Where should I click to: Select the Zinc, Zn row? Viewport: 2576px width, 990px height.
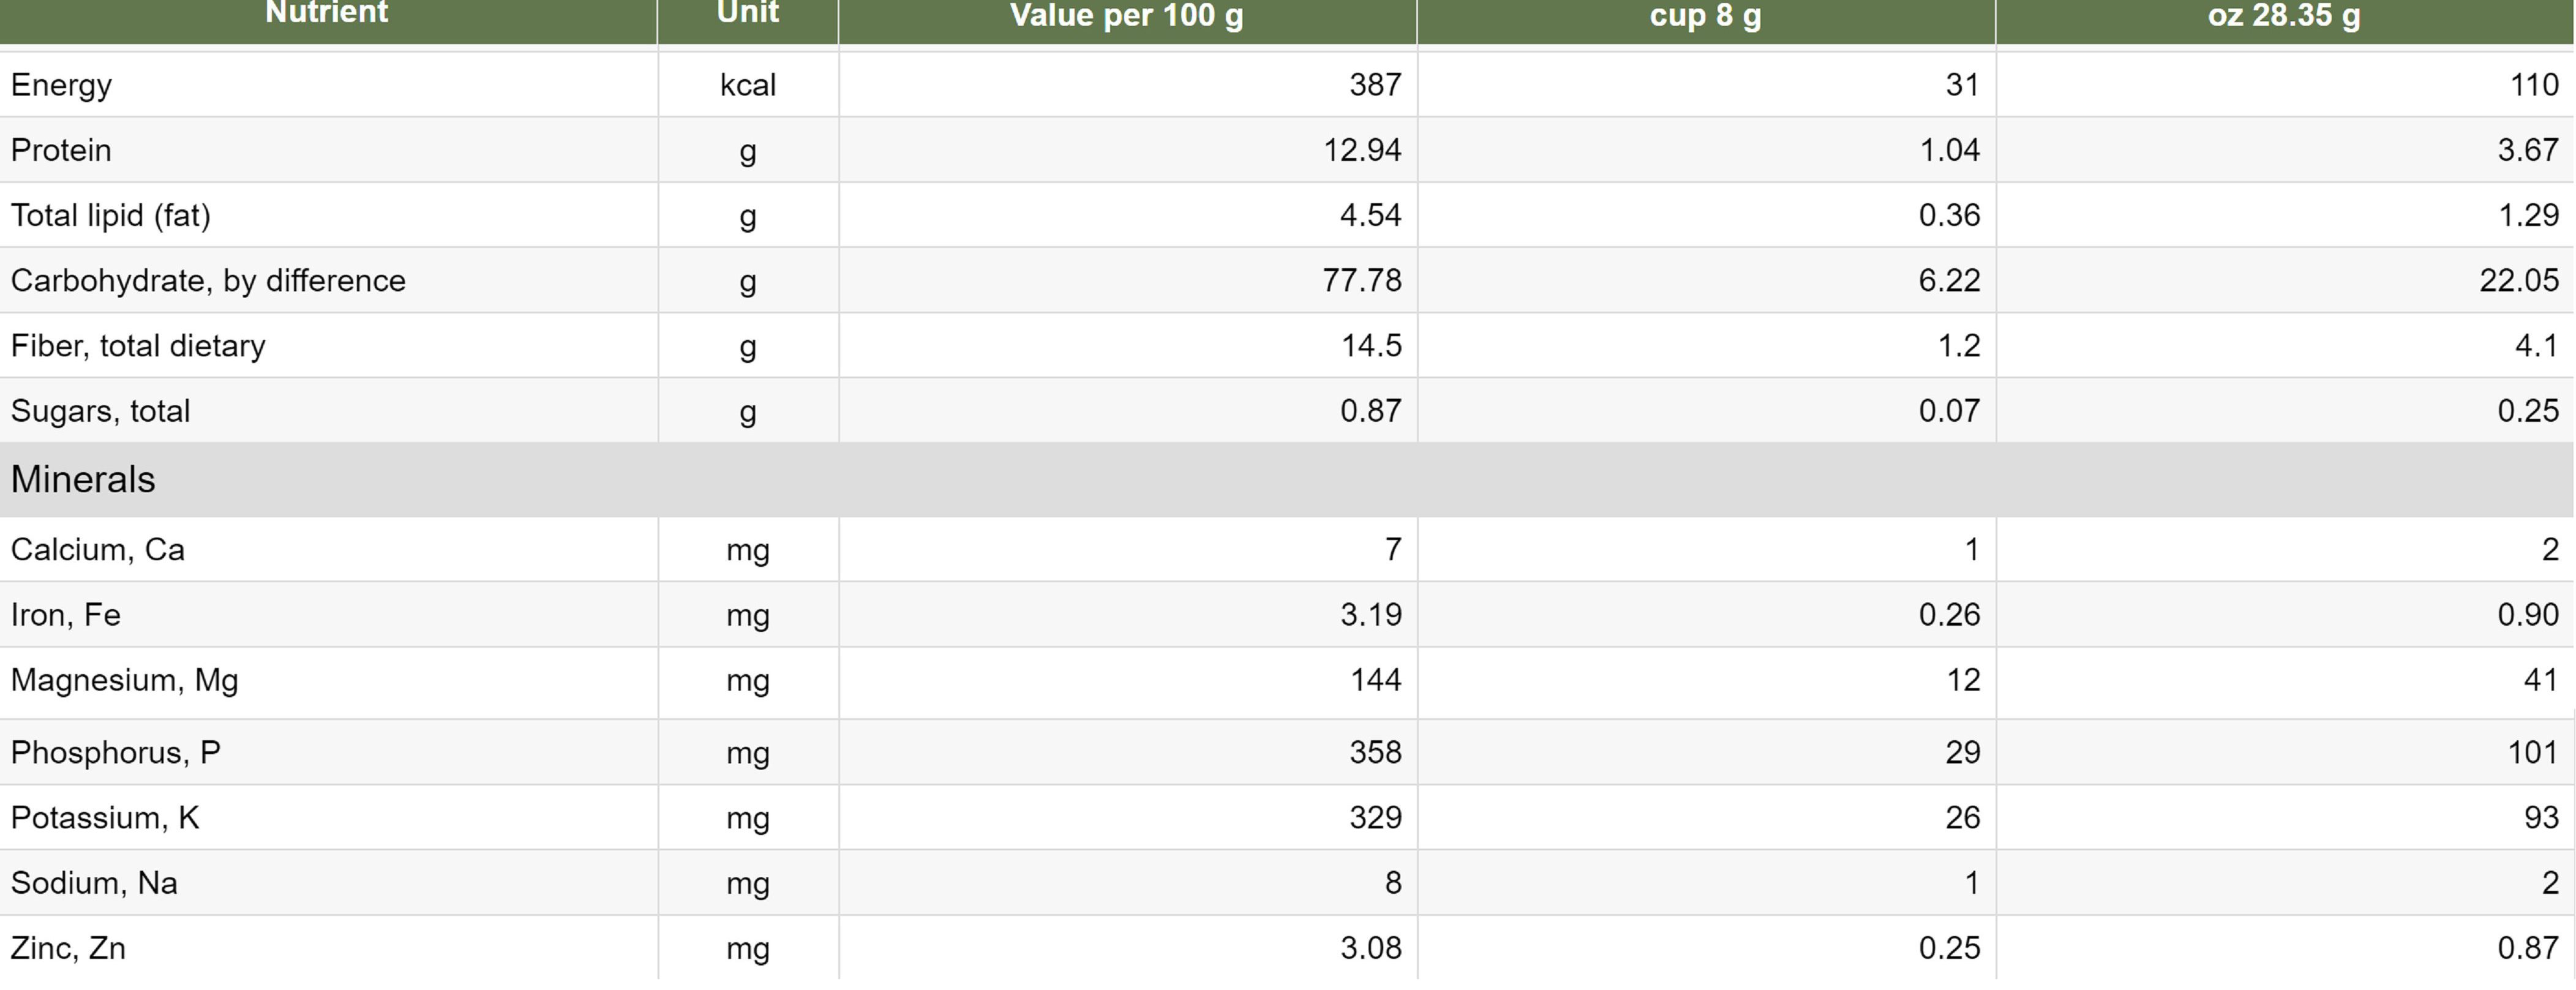pos(1288,948)
